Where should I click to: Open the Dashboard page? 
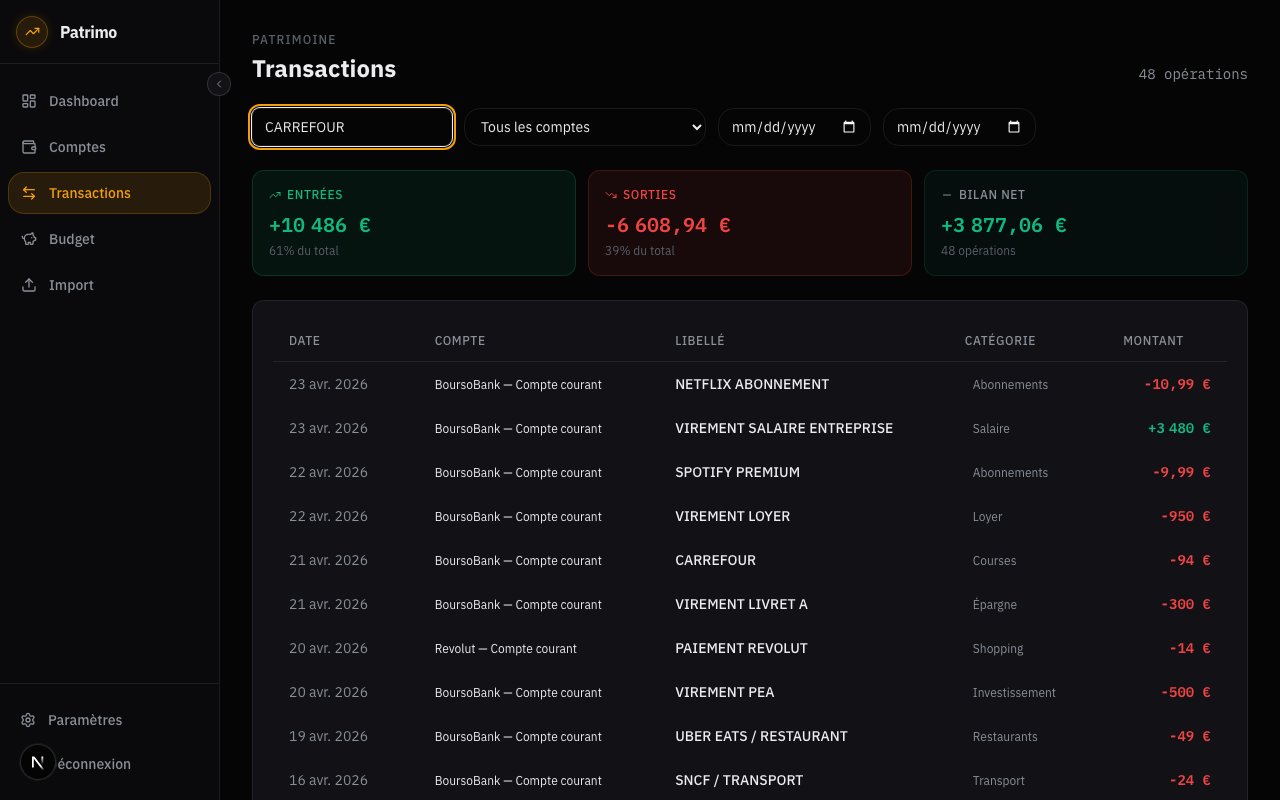(x=84, y=101)
